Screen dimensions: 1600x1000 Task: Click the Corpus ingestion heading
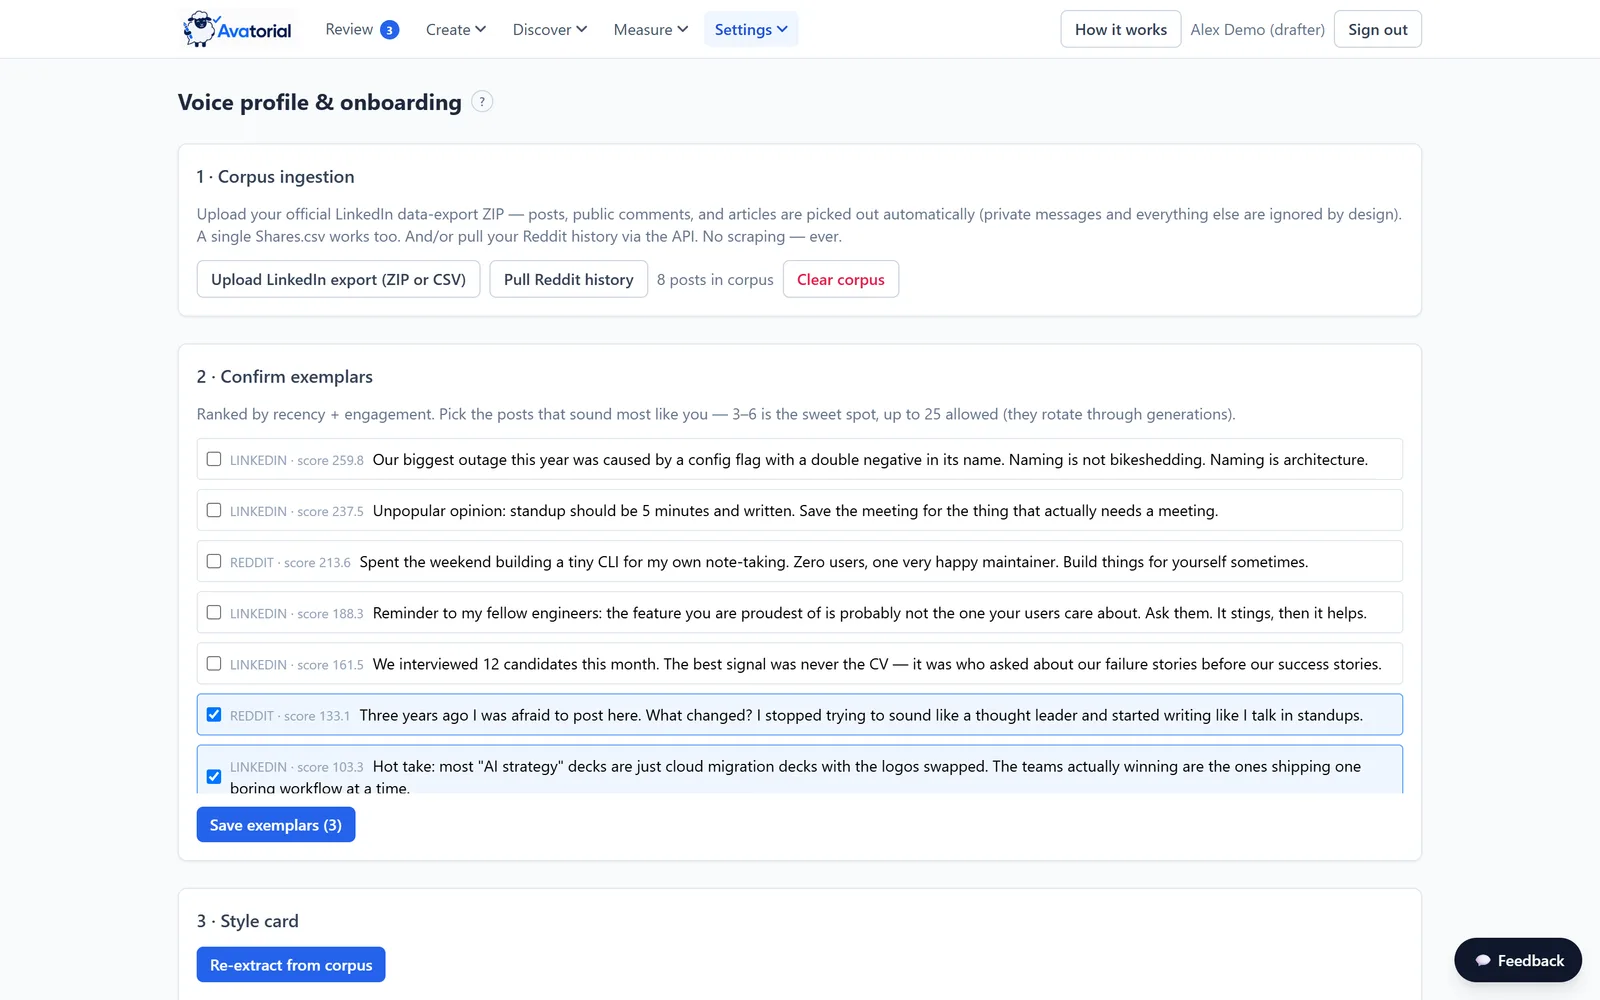point(276,177)
